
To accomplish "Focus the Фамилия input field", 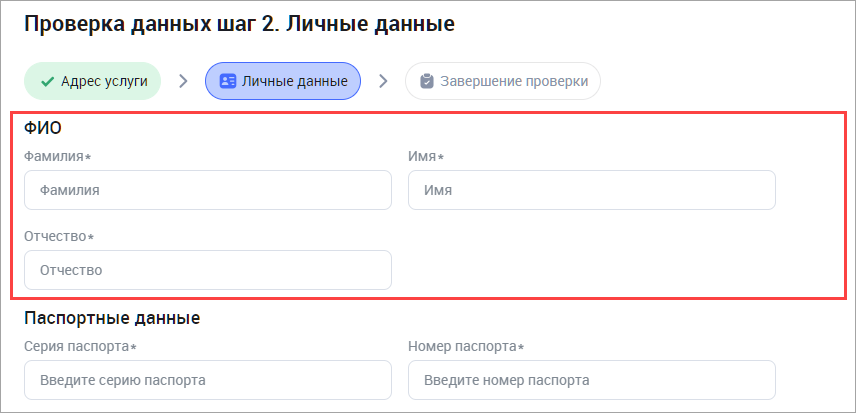I will [207, 190].
